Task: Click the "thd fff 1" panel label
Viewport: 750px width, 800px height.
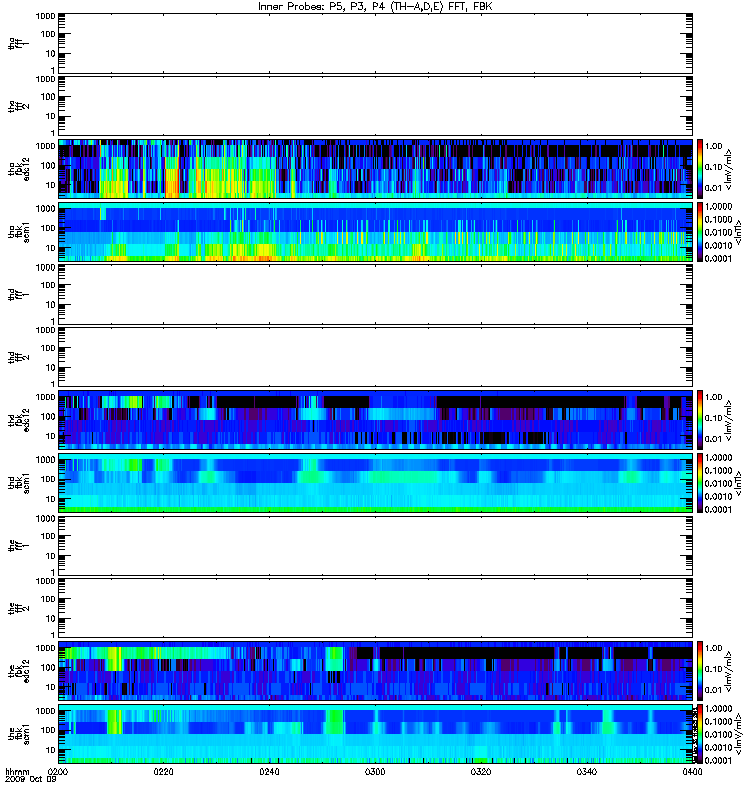Action: 19,294
